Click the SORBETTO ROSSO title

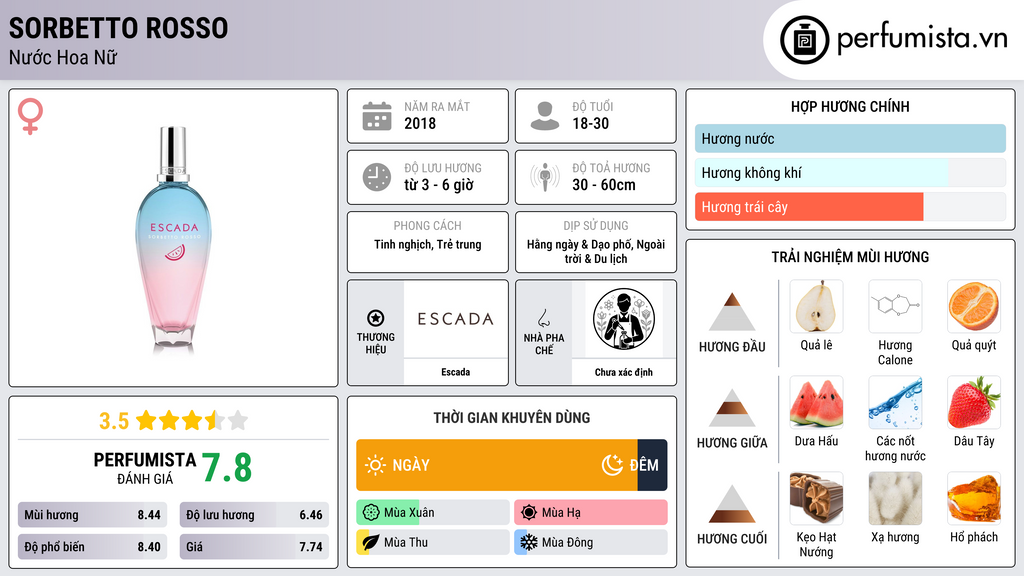pos(118,28)
